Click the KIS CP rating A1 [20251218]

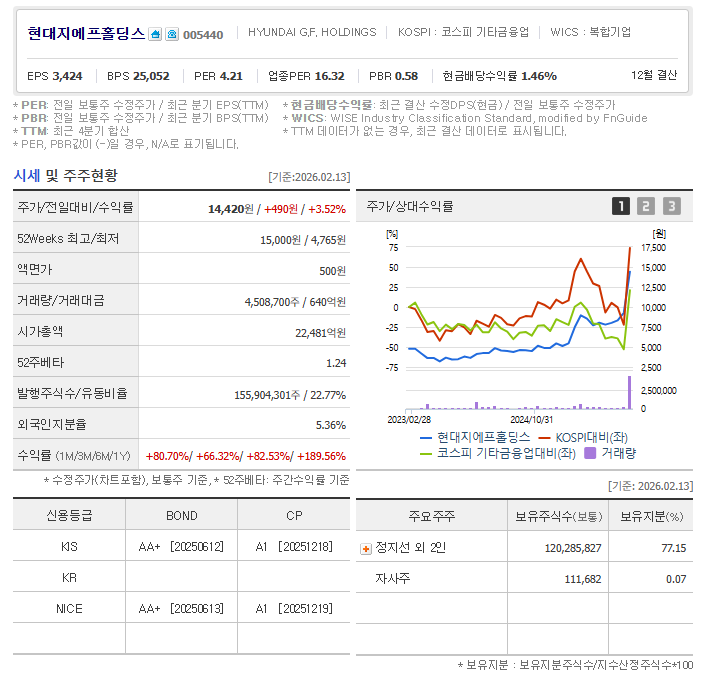(x=294, y=547)
